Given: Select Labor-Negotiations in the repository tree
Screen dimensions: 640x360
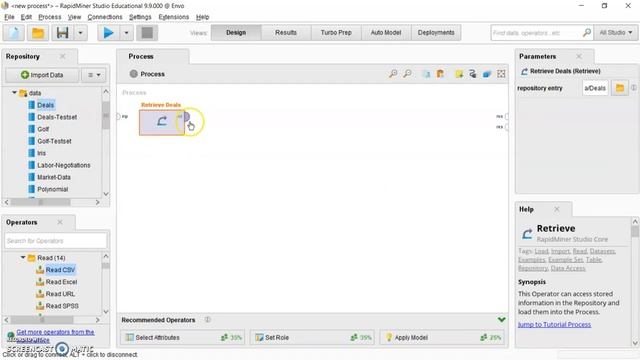Looking at the screenshot, I should tap(64, 165).
